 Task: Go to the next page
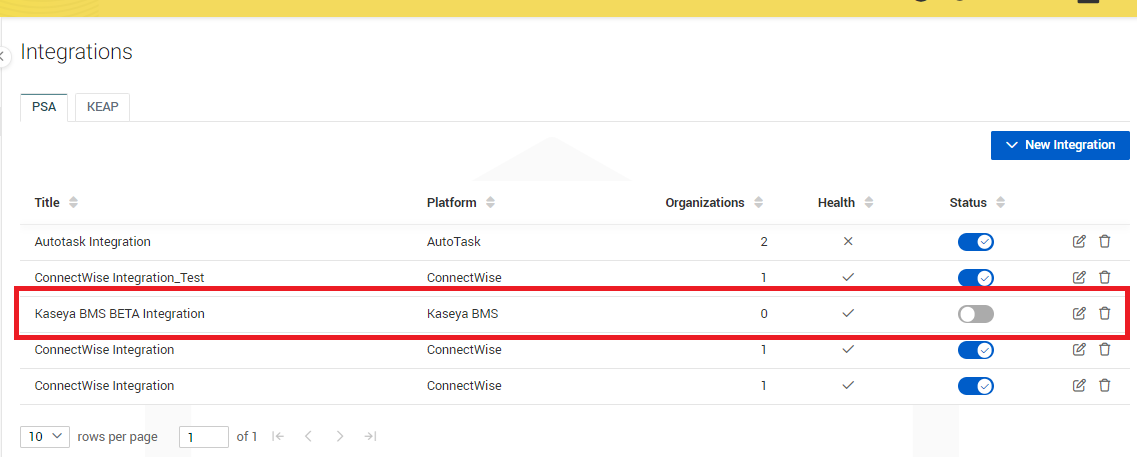point(340,436)
